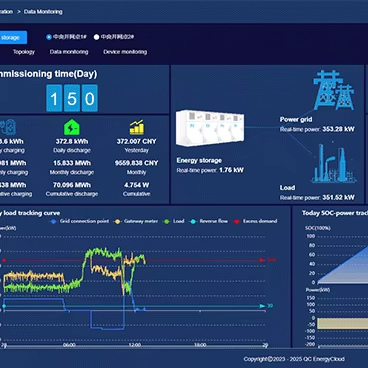Click the blue charging battery icon
This screenshot has width=368, height=368.
(8, 127)
